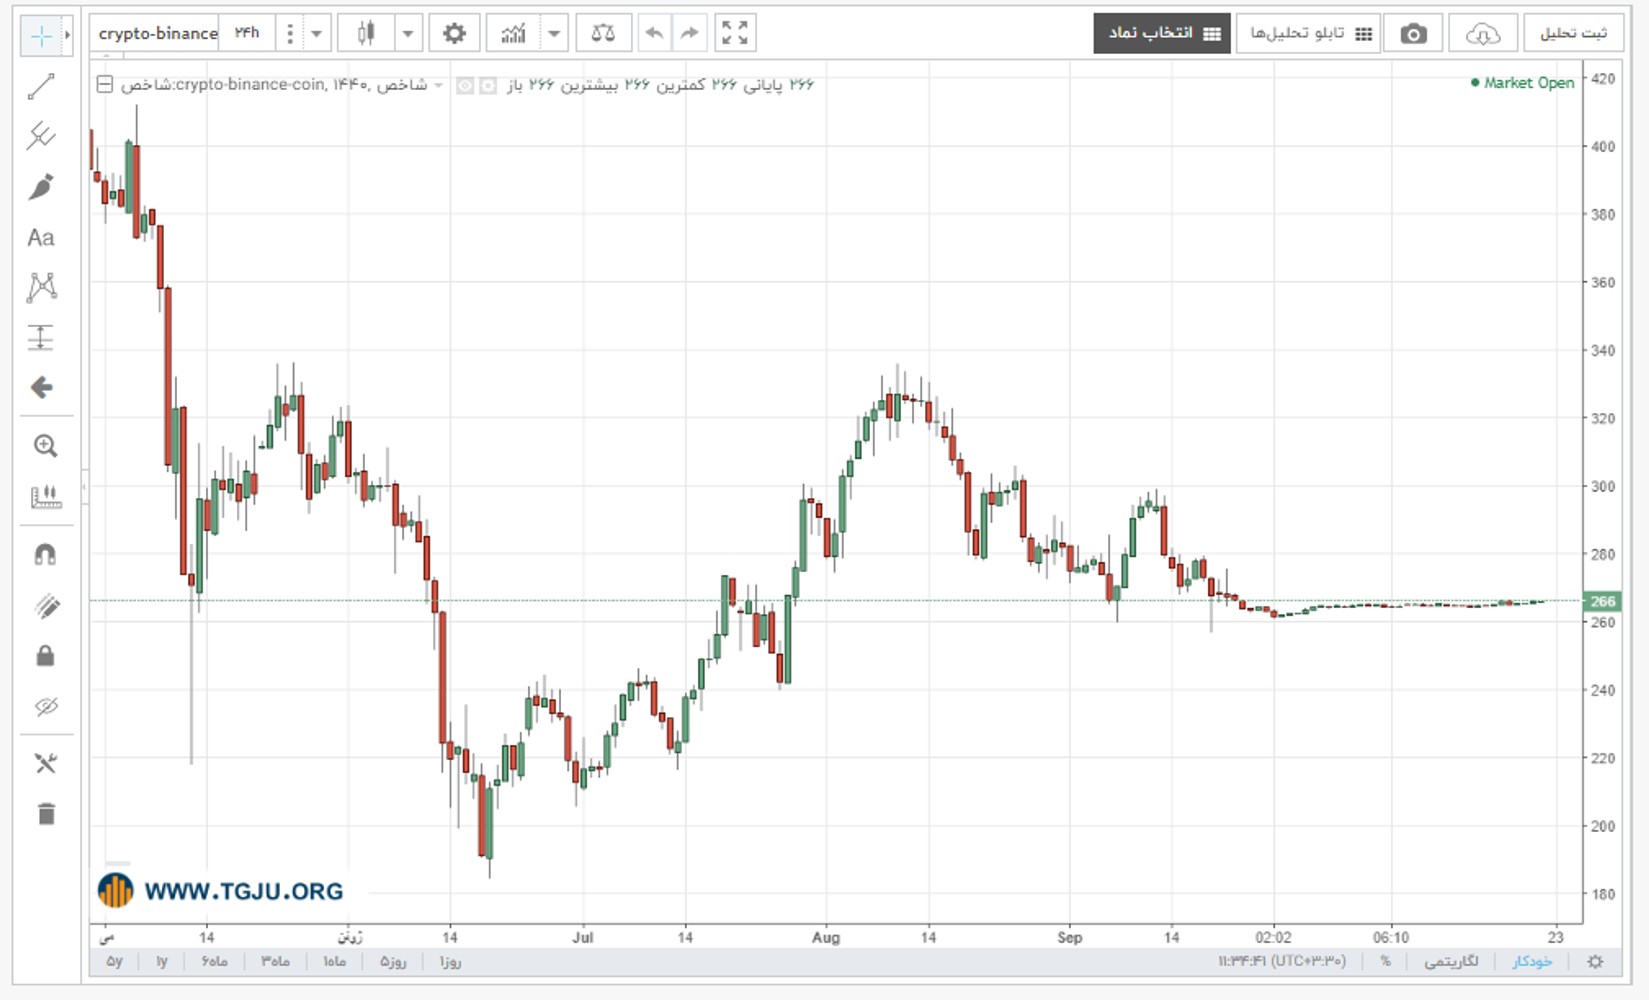The image size is (1649, 1000).
Task: Open the candlestick chart style button
Action: (366, 34)
